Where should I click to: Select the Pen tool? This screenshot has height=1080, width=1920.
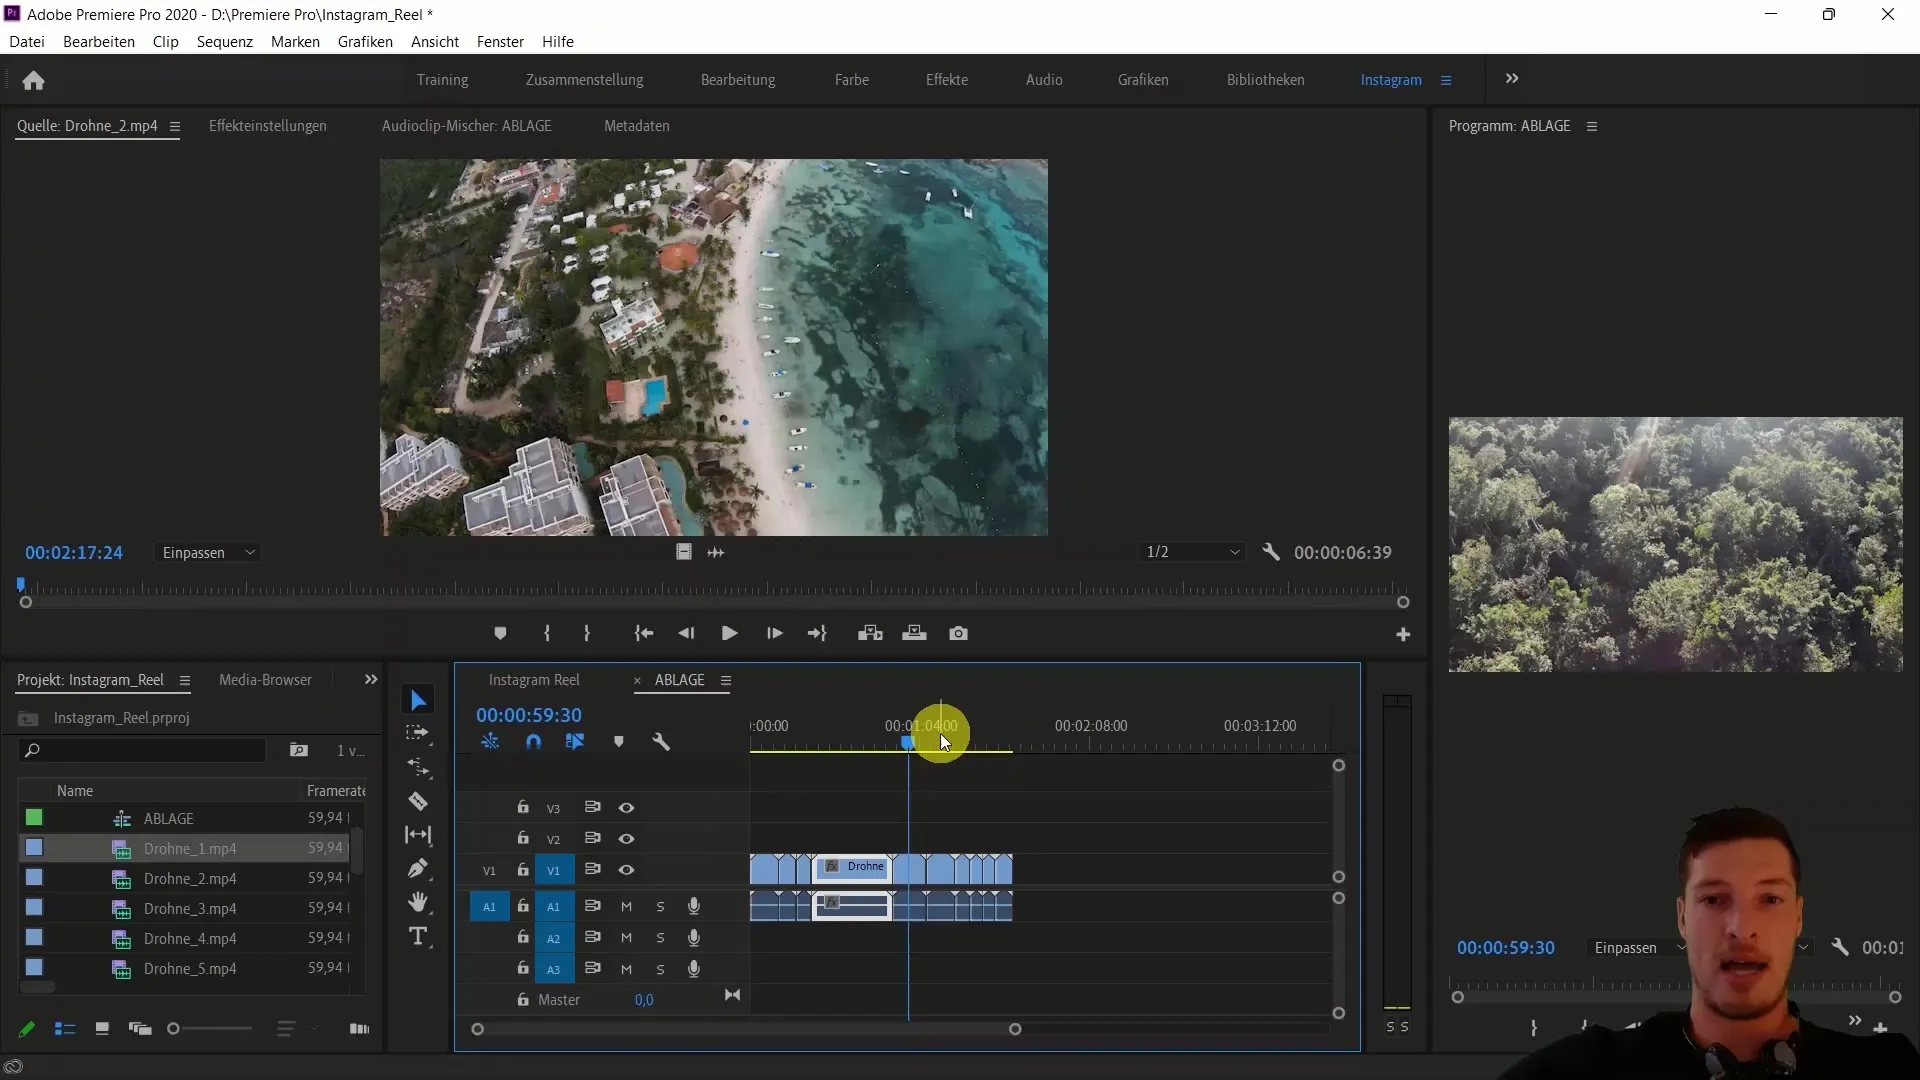(x=418, y=868)
